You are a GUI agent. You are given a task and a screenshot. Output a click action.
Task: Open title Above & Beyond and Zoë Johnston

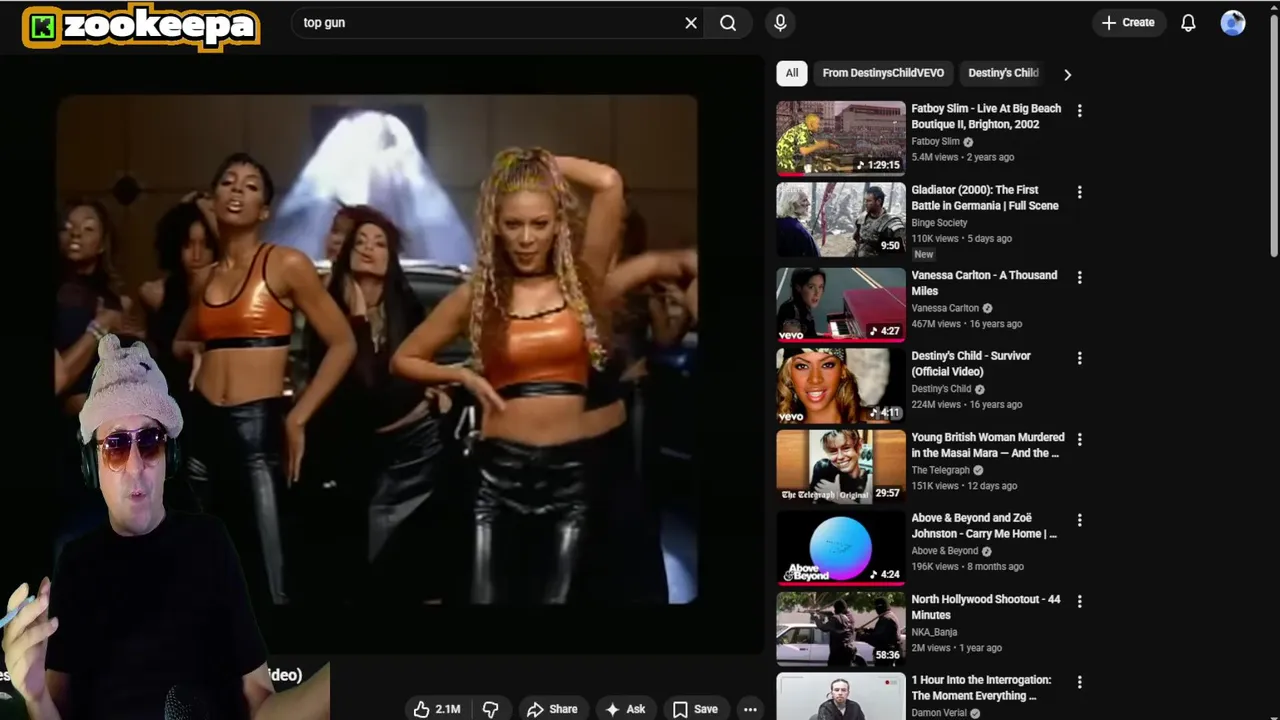tap(984, 526)
